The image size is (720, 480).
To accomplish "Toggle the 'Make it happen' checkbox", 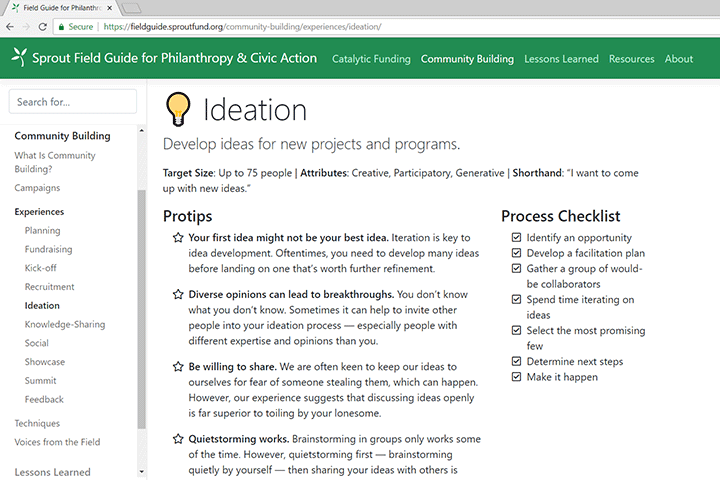I will click(x=516, y=377).
